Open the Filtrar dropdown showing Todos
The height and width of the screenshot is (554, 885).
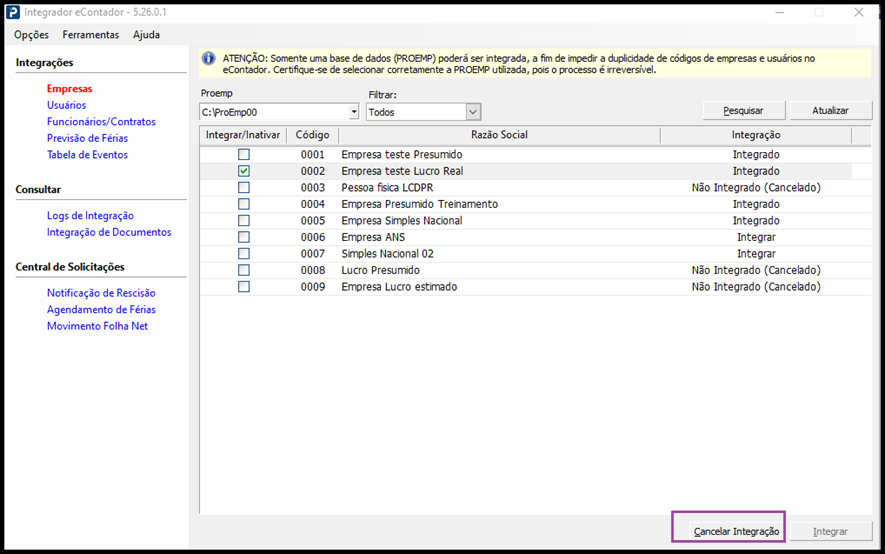pos(473,112)
